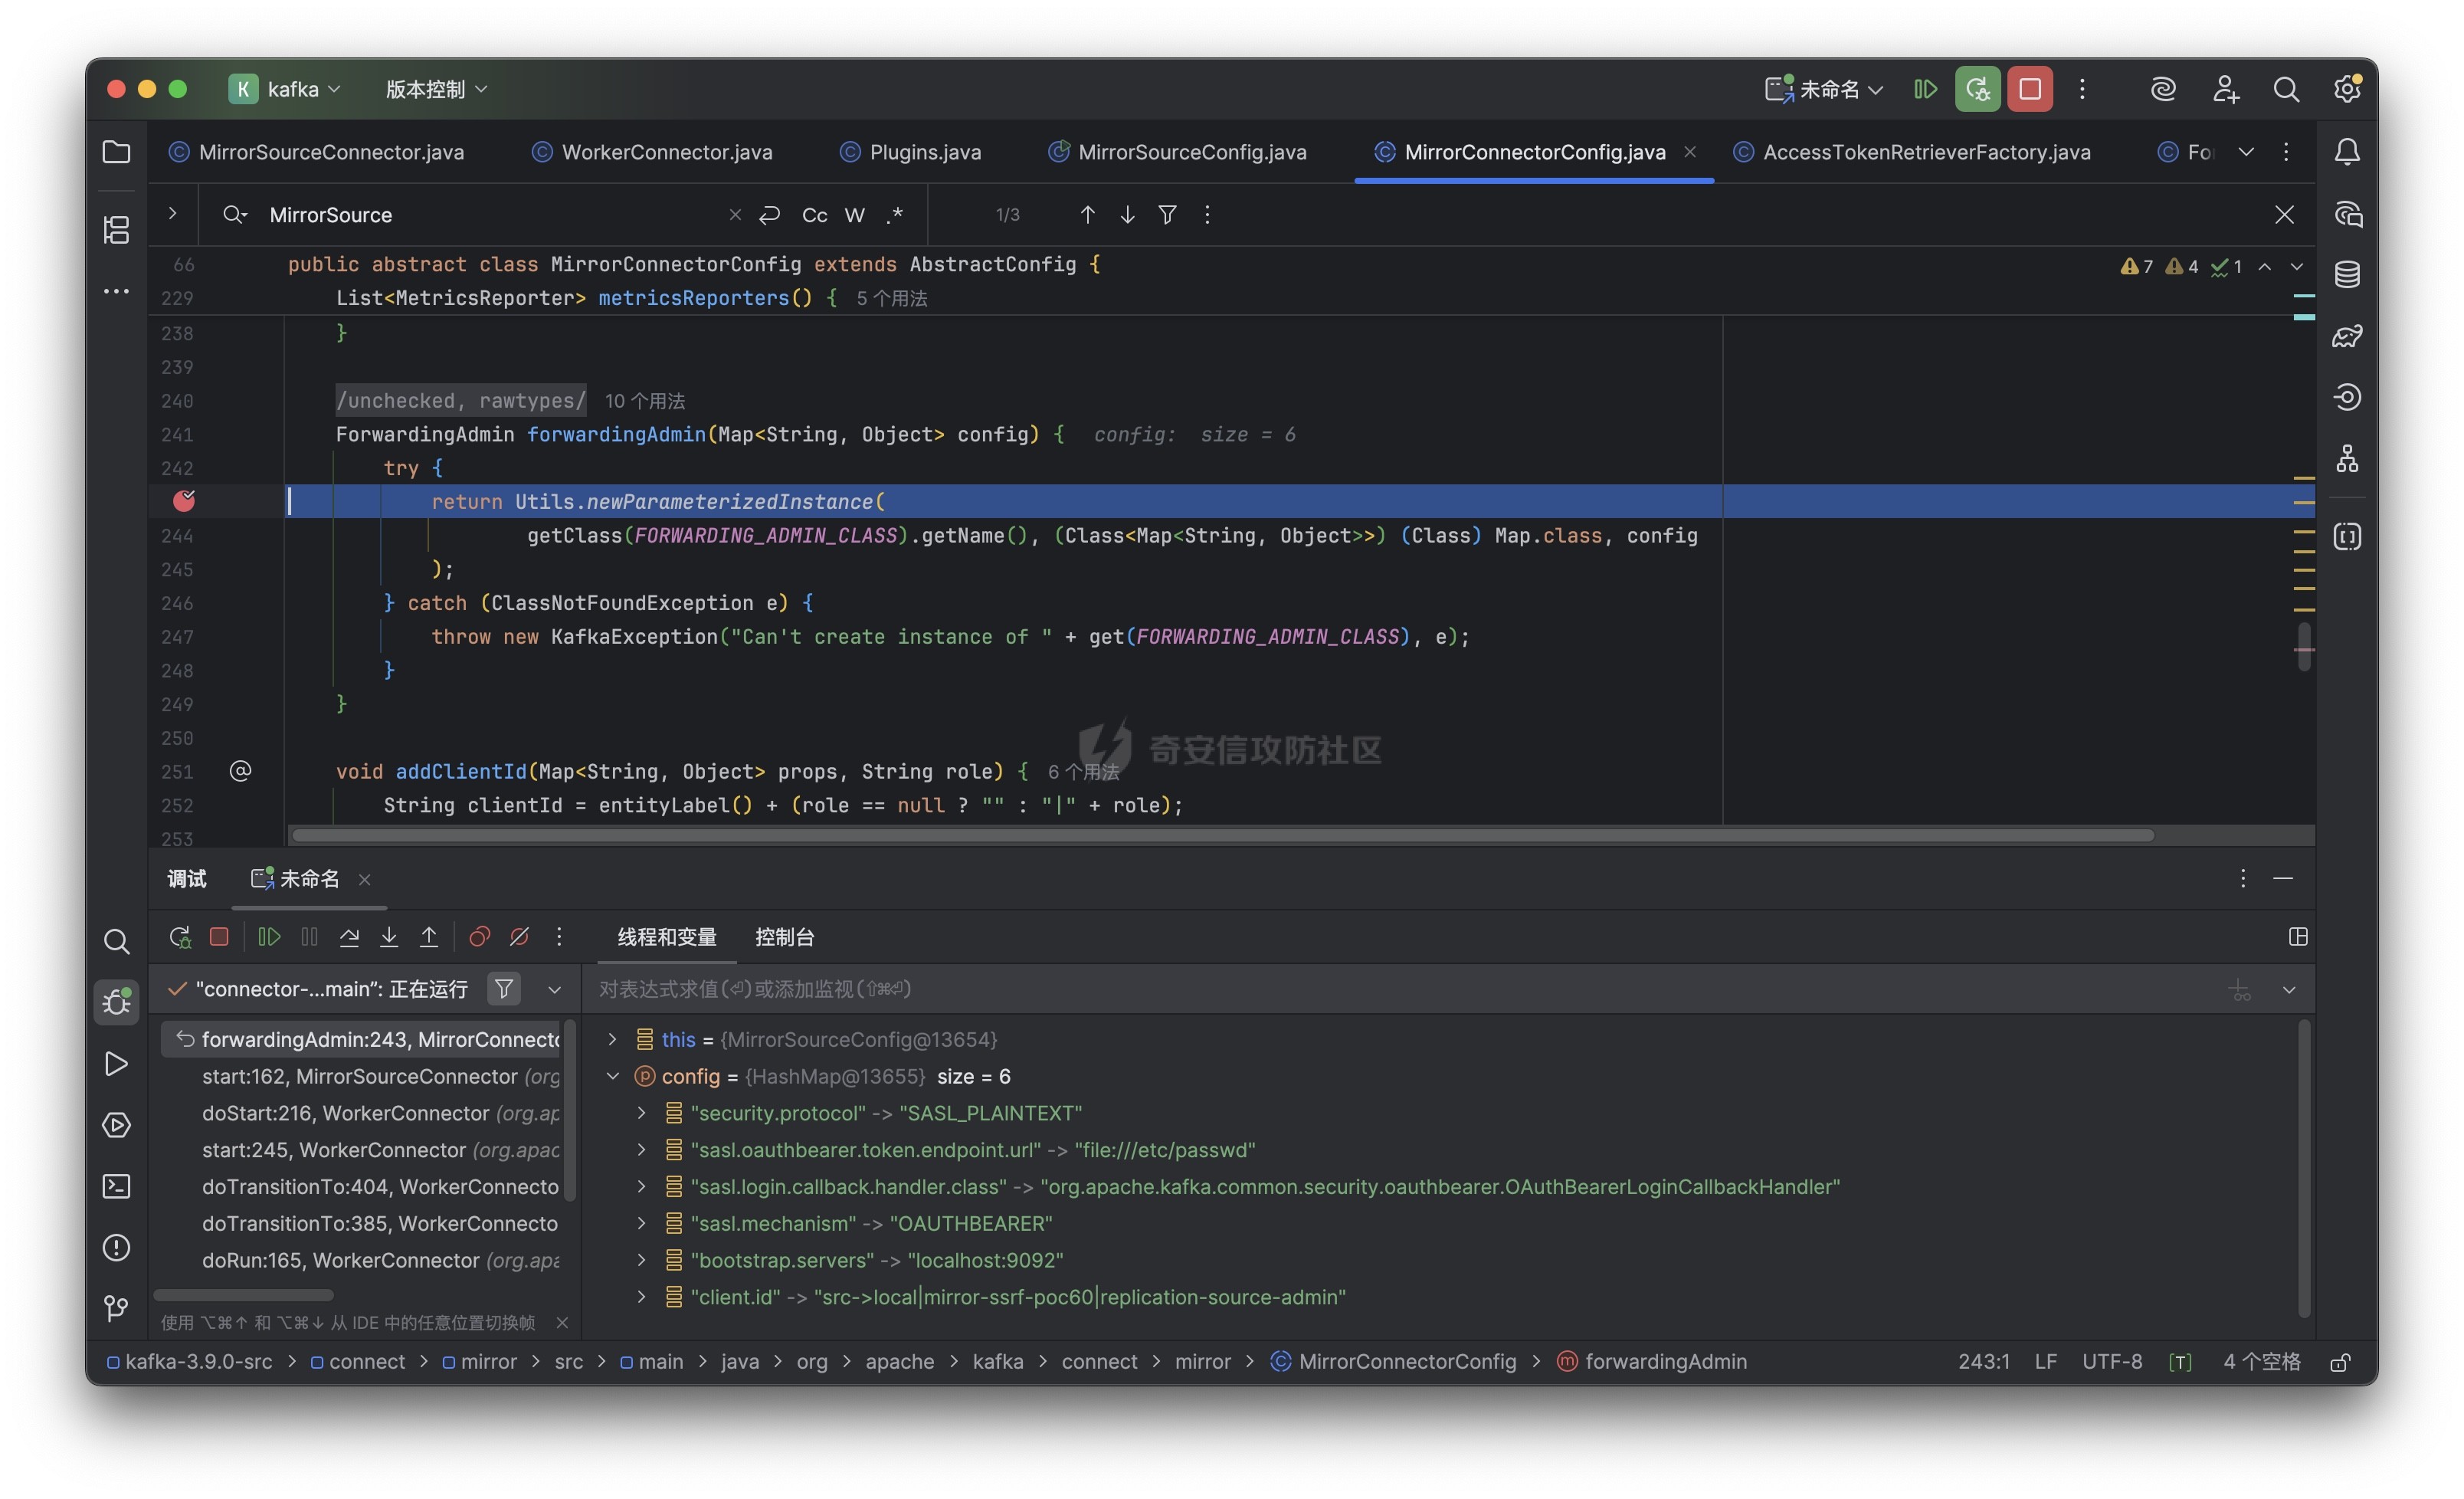Open the Structure tool window icon
This screenshot has width=2464, height=1499.
(116, 230)
